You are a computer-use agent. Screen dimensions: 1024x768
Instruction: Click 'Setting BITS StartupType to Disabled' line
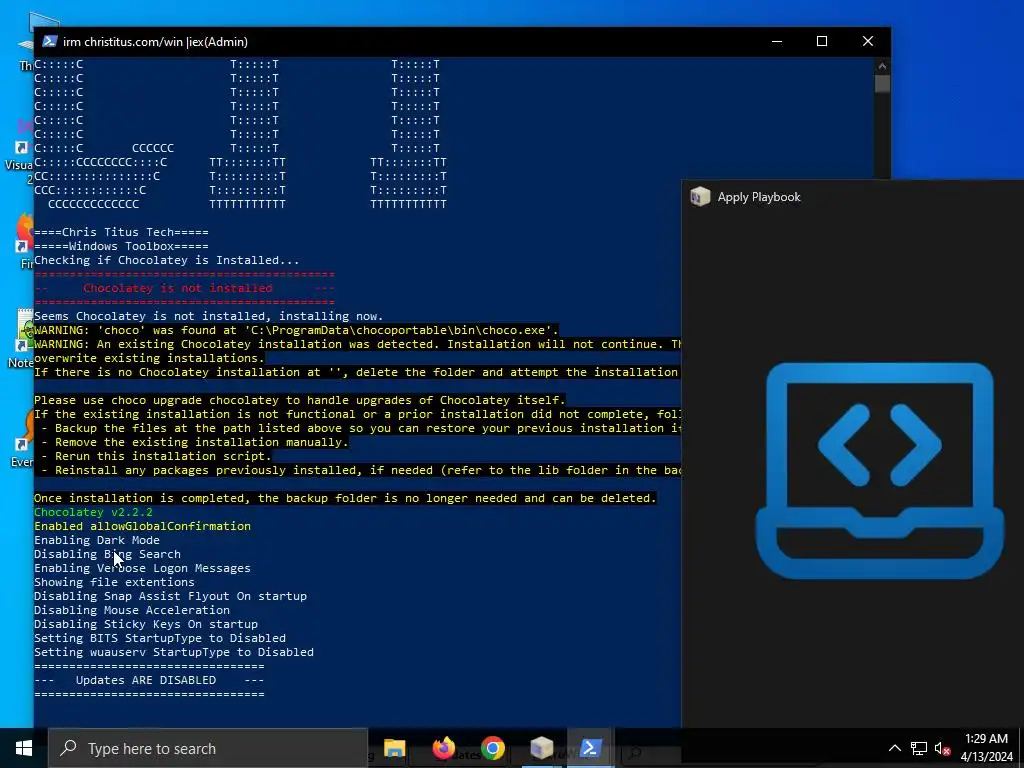pos(160,638)
